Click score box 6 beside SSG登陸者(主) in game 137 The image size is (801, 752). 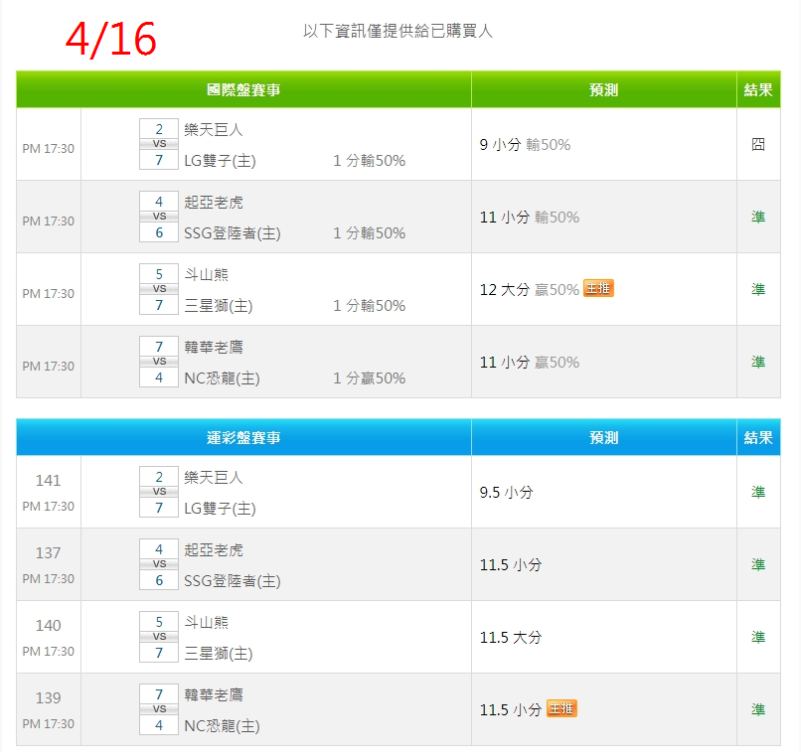(159, 580)
